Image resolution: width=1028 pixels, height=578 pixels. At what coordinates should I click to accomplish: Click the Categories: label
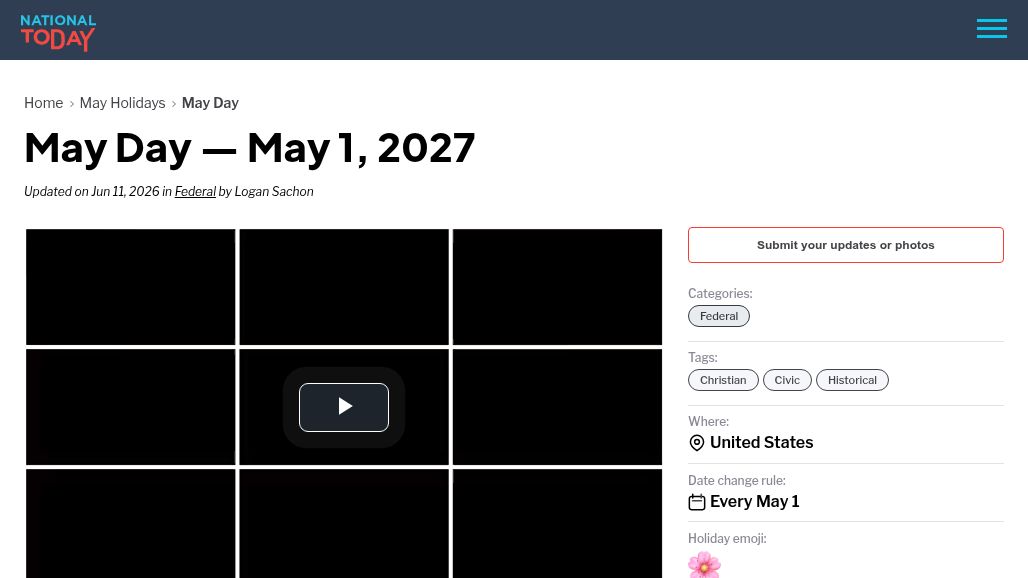click(720, 294)
